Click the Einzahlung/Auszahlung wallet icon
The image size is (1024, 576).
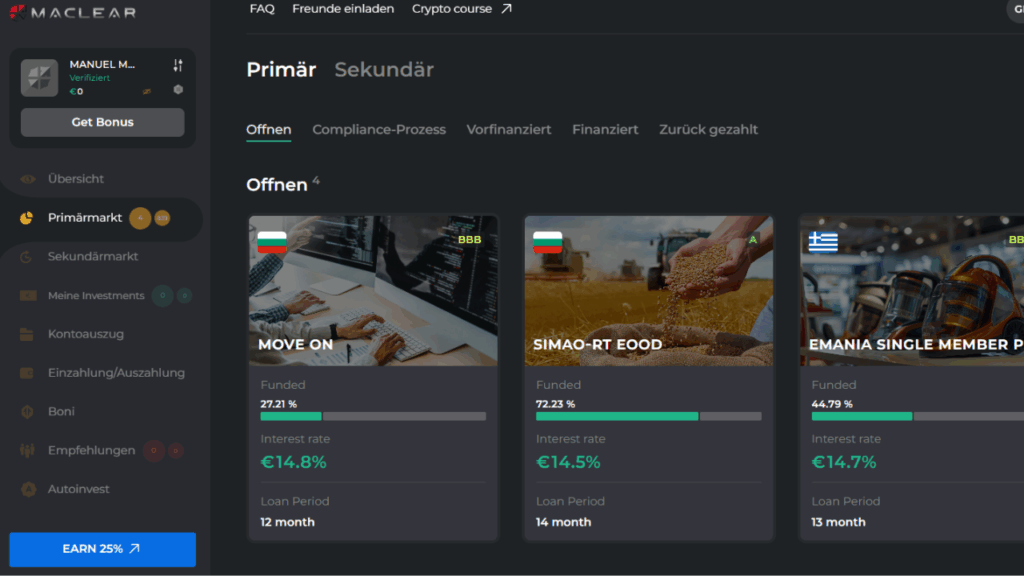(28, 373)
